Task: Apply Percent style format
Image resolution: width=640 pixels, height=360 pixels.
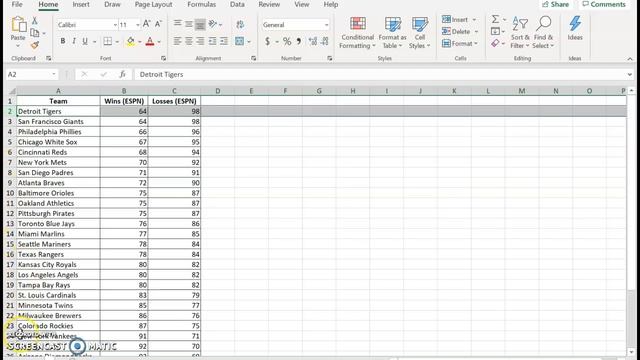Action: point(287,41)
